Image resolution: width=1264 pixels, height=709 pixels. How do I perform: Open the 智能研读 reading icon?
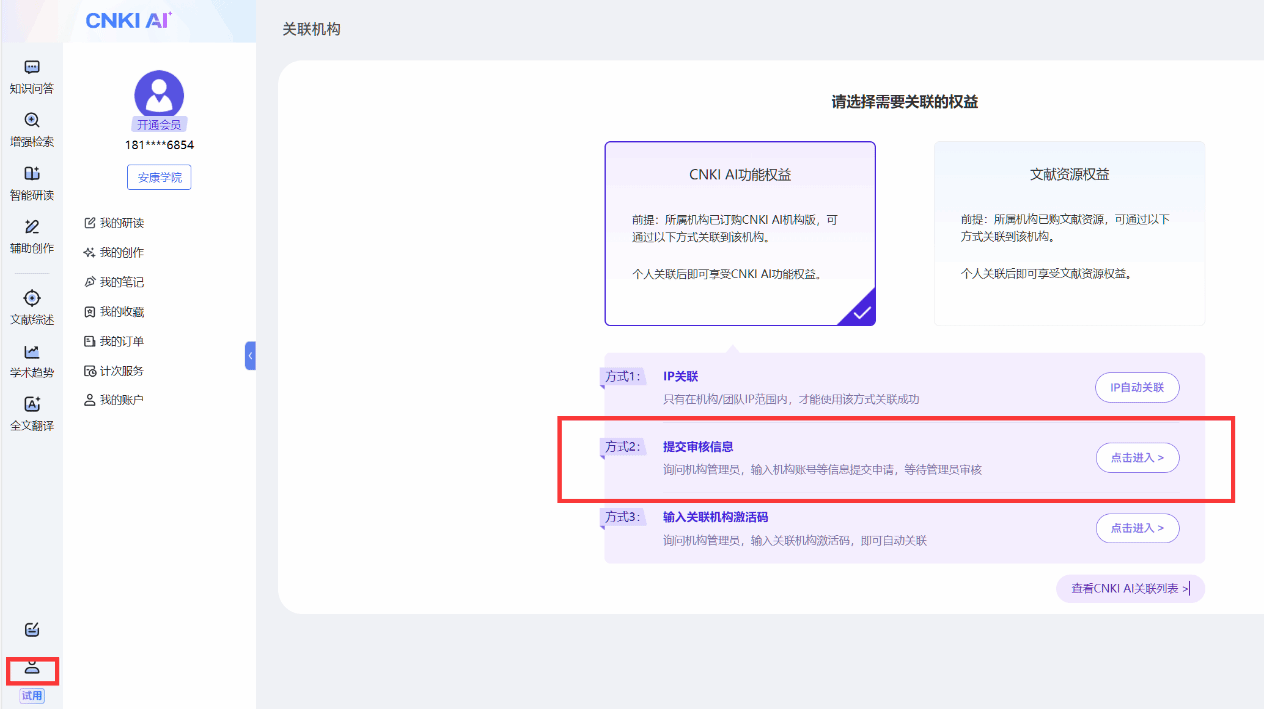coord(32,174)
